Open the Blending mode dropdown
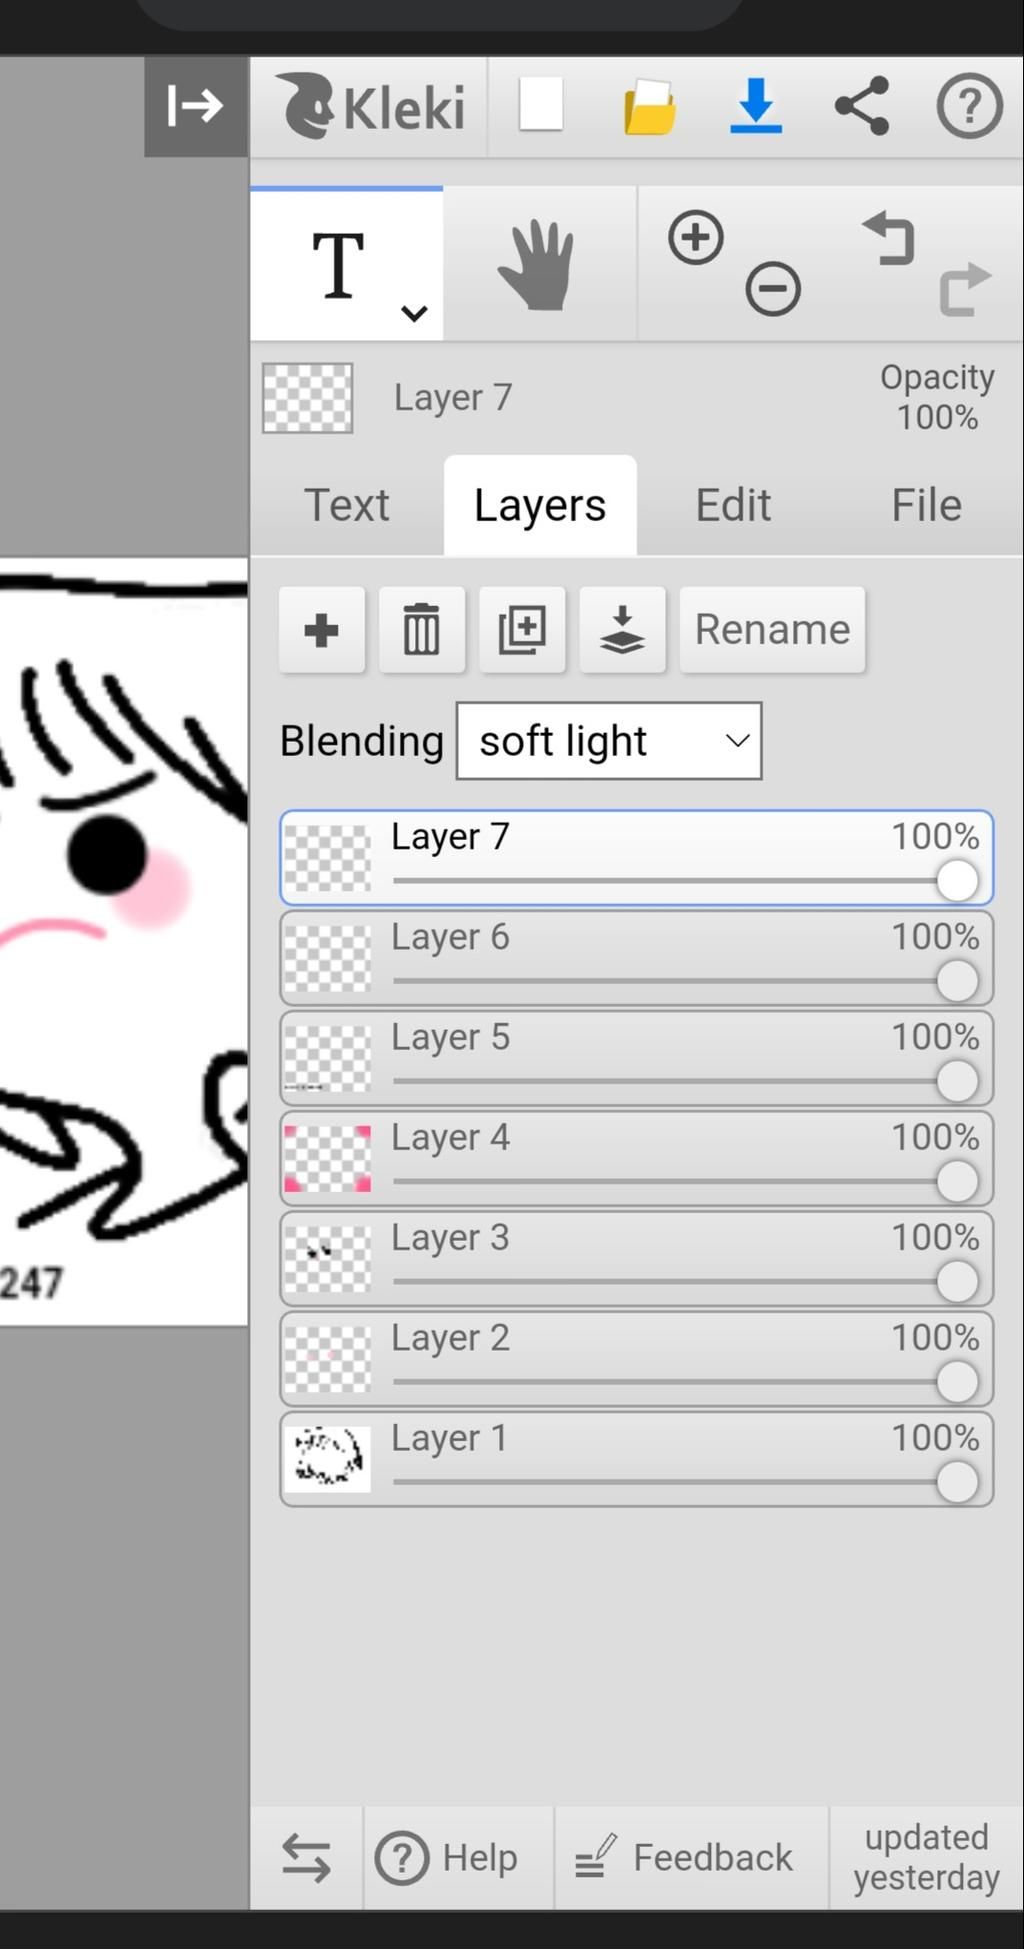The image size is (1024, 1949). (x=609, y=741)
